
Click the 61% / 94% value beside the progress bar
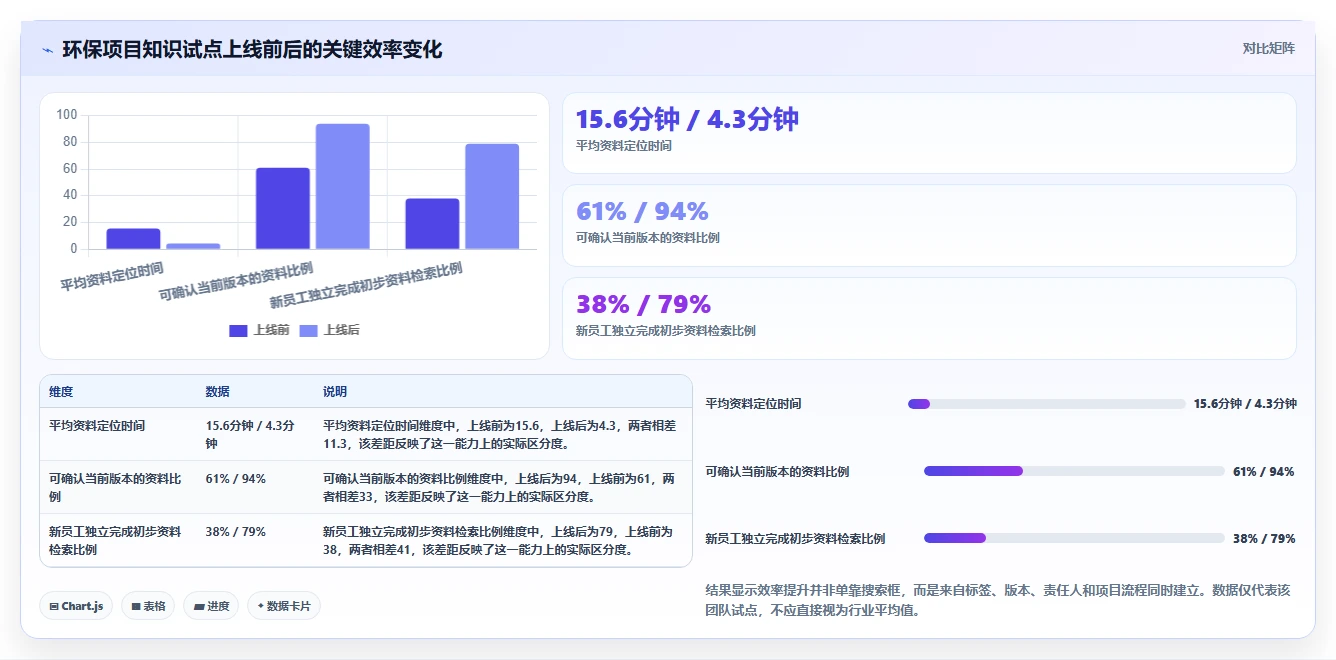click(x=1264, y=471)
